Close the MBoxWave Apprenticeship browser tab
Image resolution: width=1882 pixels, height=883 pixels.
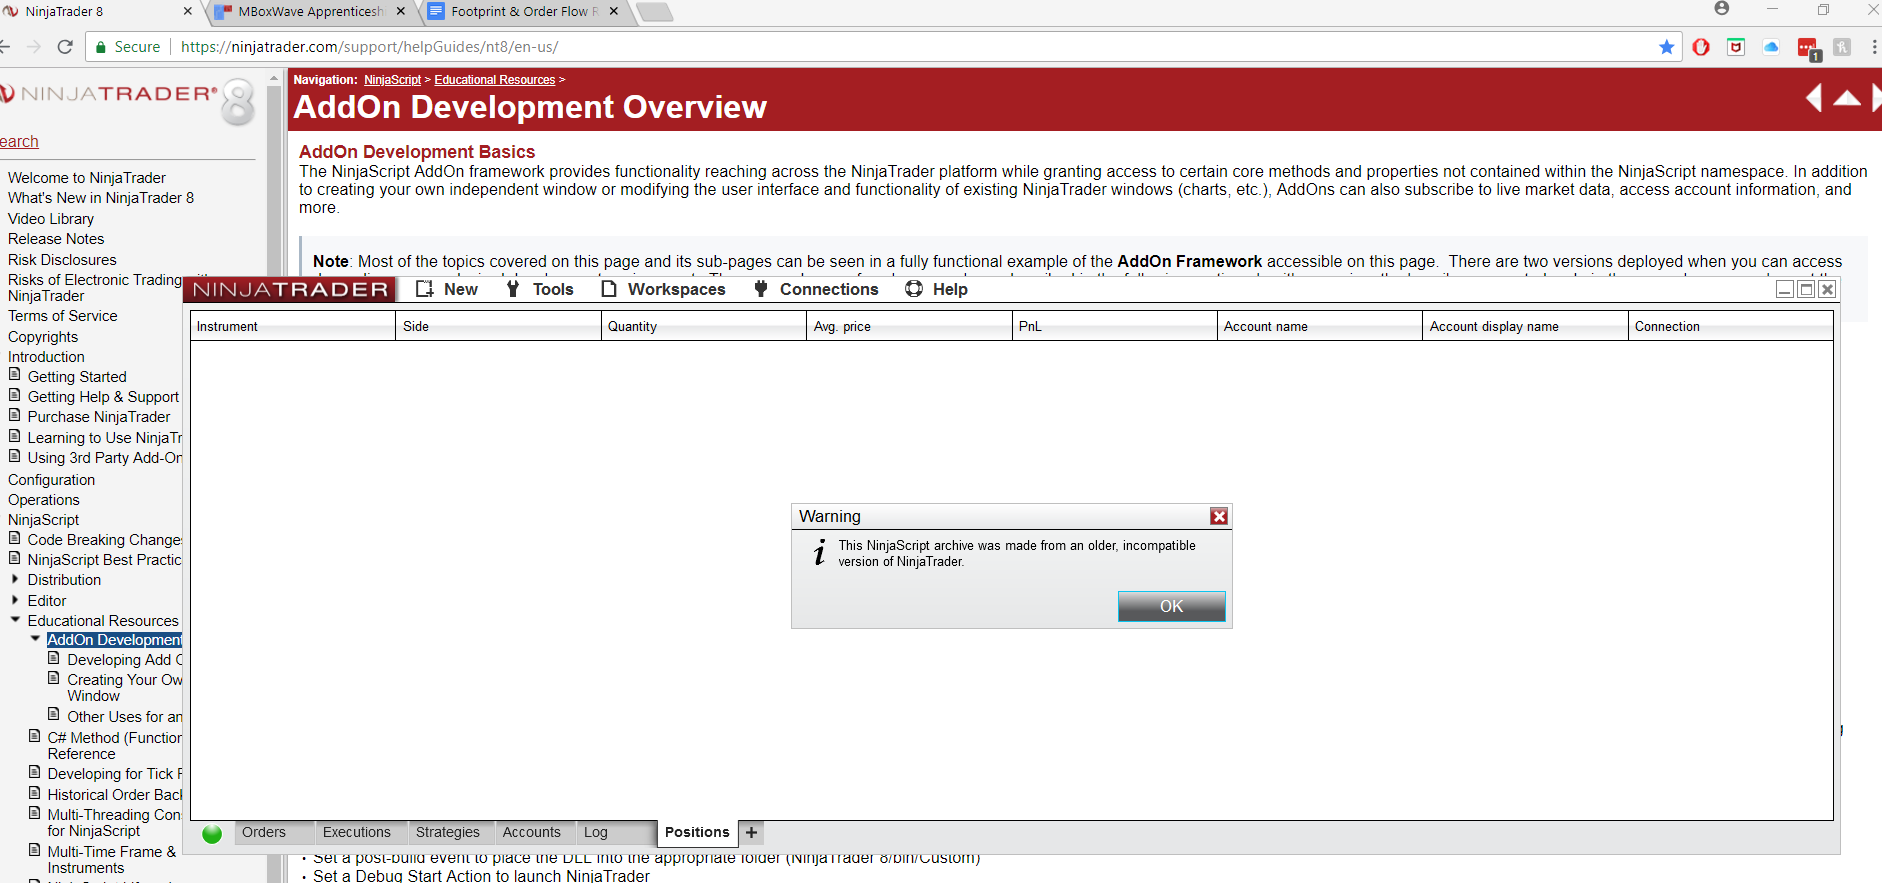coord(401,11)
